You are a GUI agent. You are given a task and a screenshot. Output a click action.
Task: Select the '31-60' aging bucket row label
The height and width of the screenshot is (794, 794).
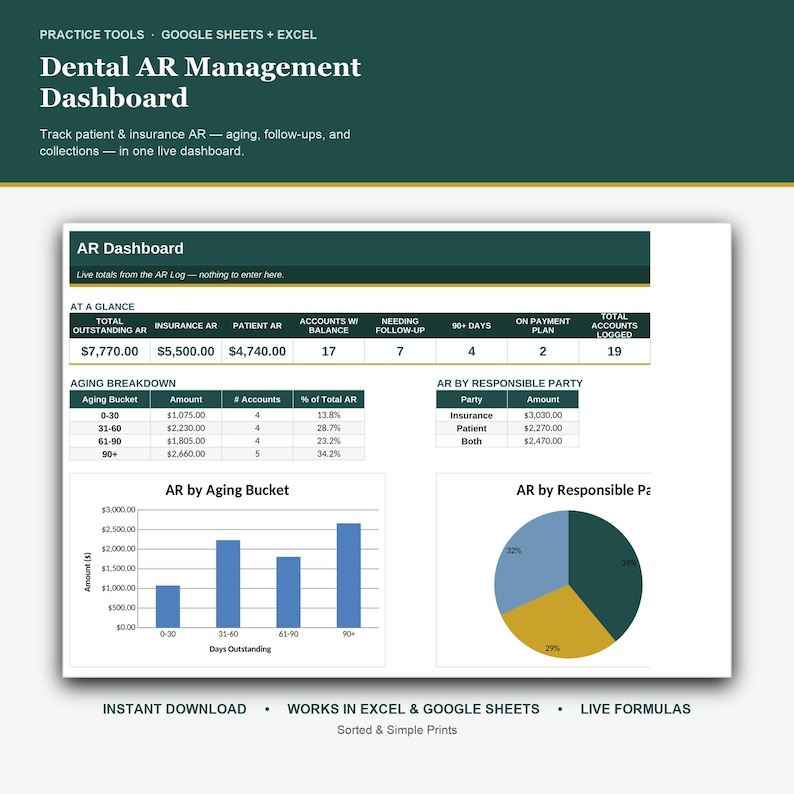109,428
